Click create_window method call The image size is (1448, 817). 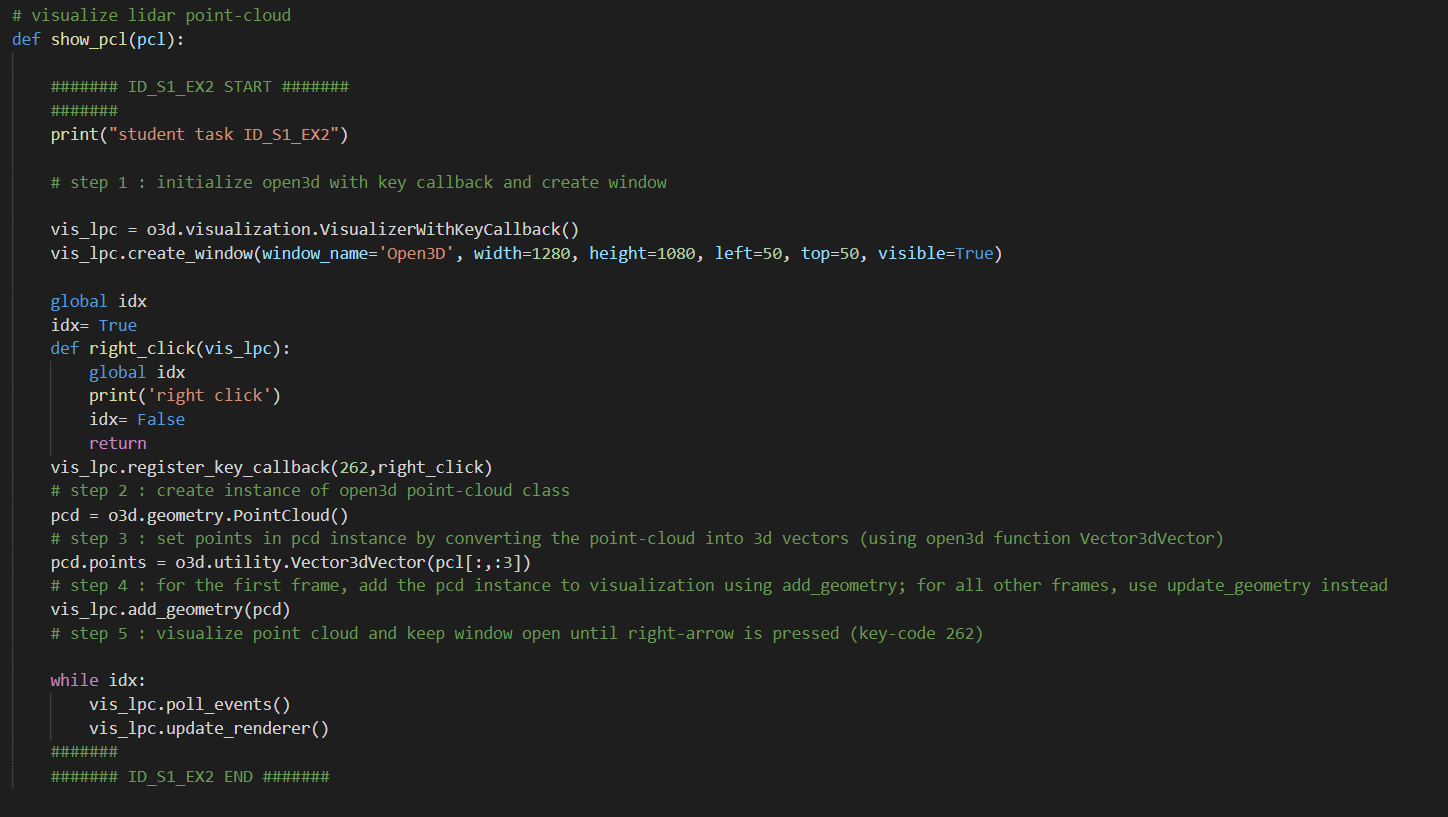190,254
